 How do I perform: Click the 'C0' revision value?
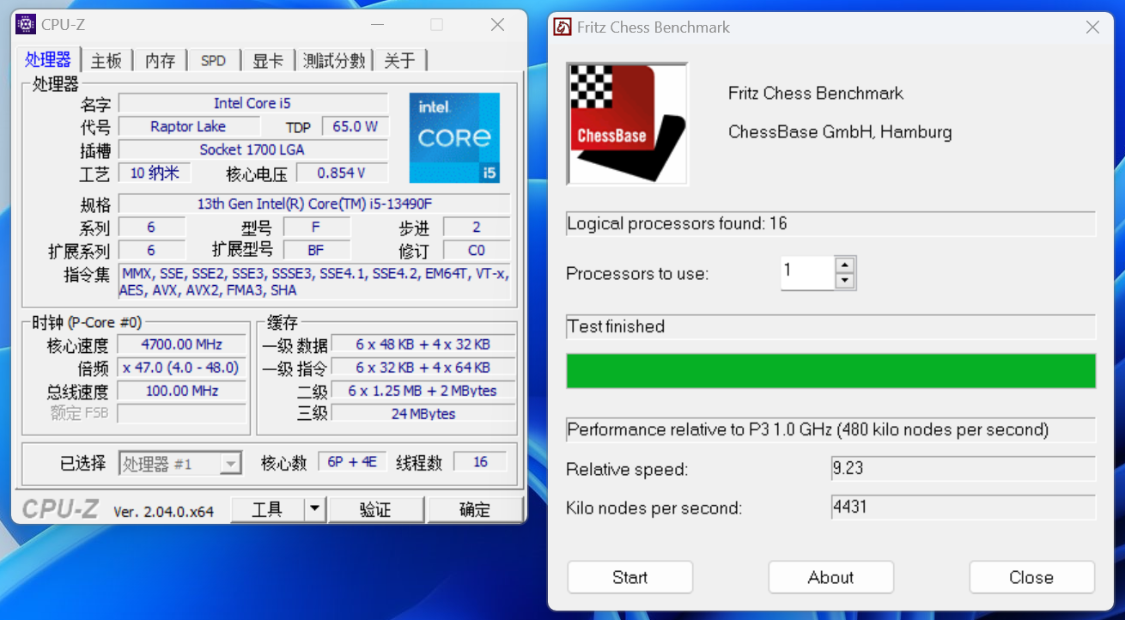pyautogui.click(x=476, y=250)
